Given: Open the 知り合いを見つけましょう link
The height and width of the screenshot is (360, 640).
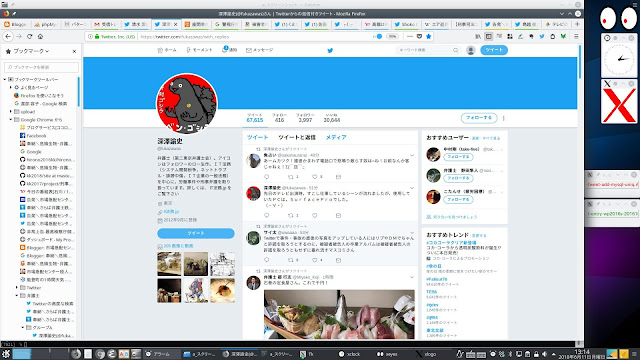Looking at the screenshot, I should [x=452, y=217].
